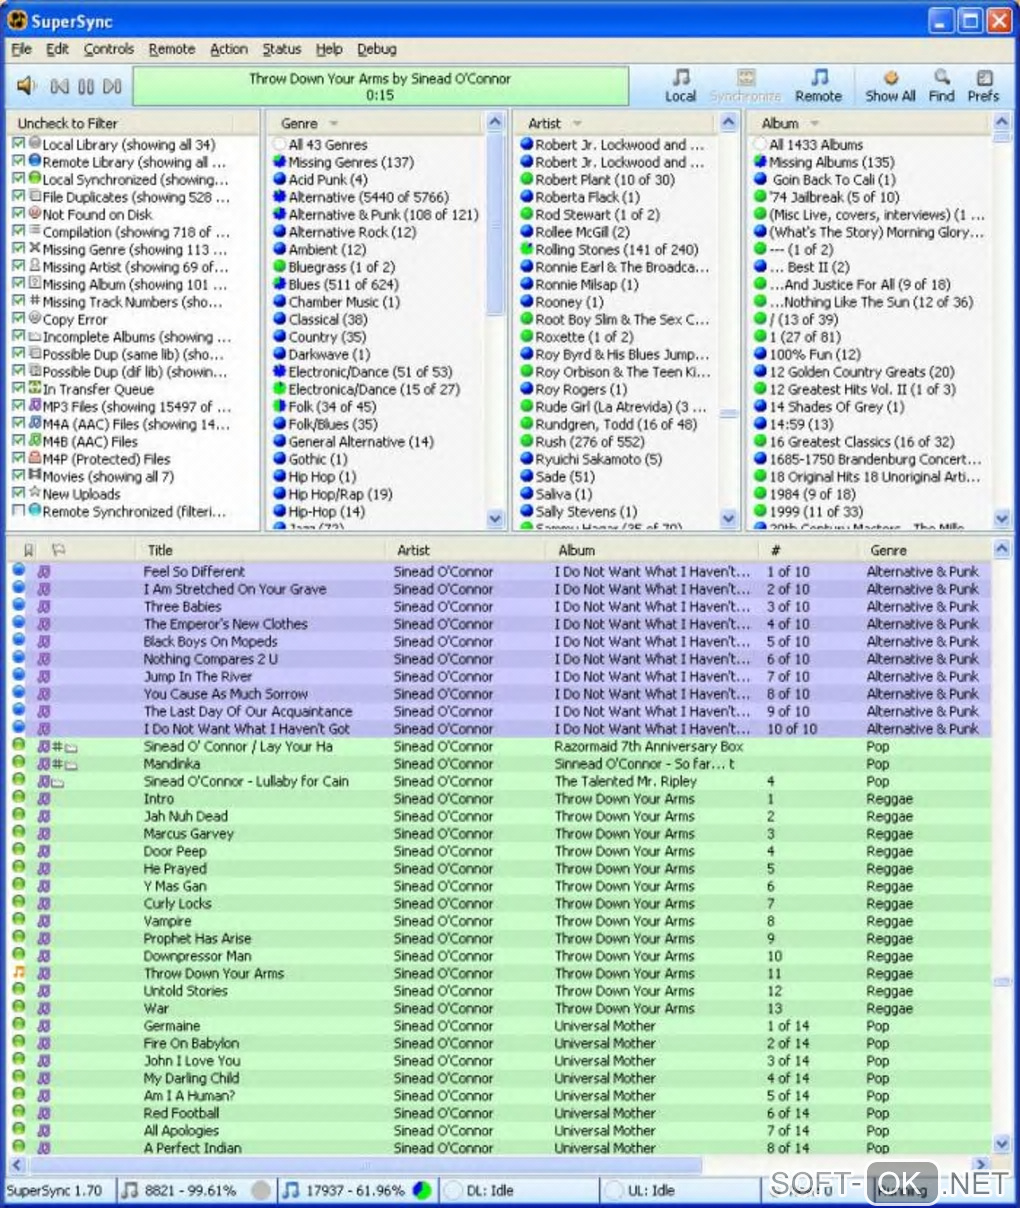
Task: Sort tracks by the Title column header
Action: (160, 550)
